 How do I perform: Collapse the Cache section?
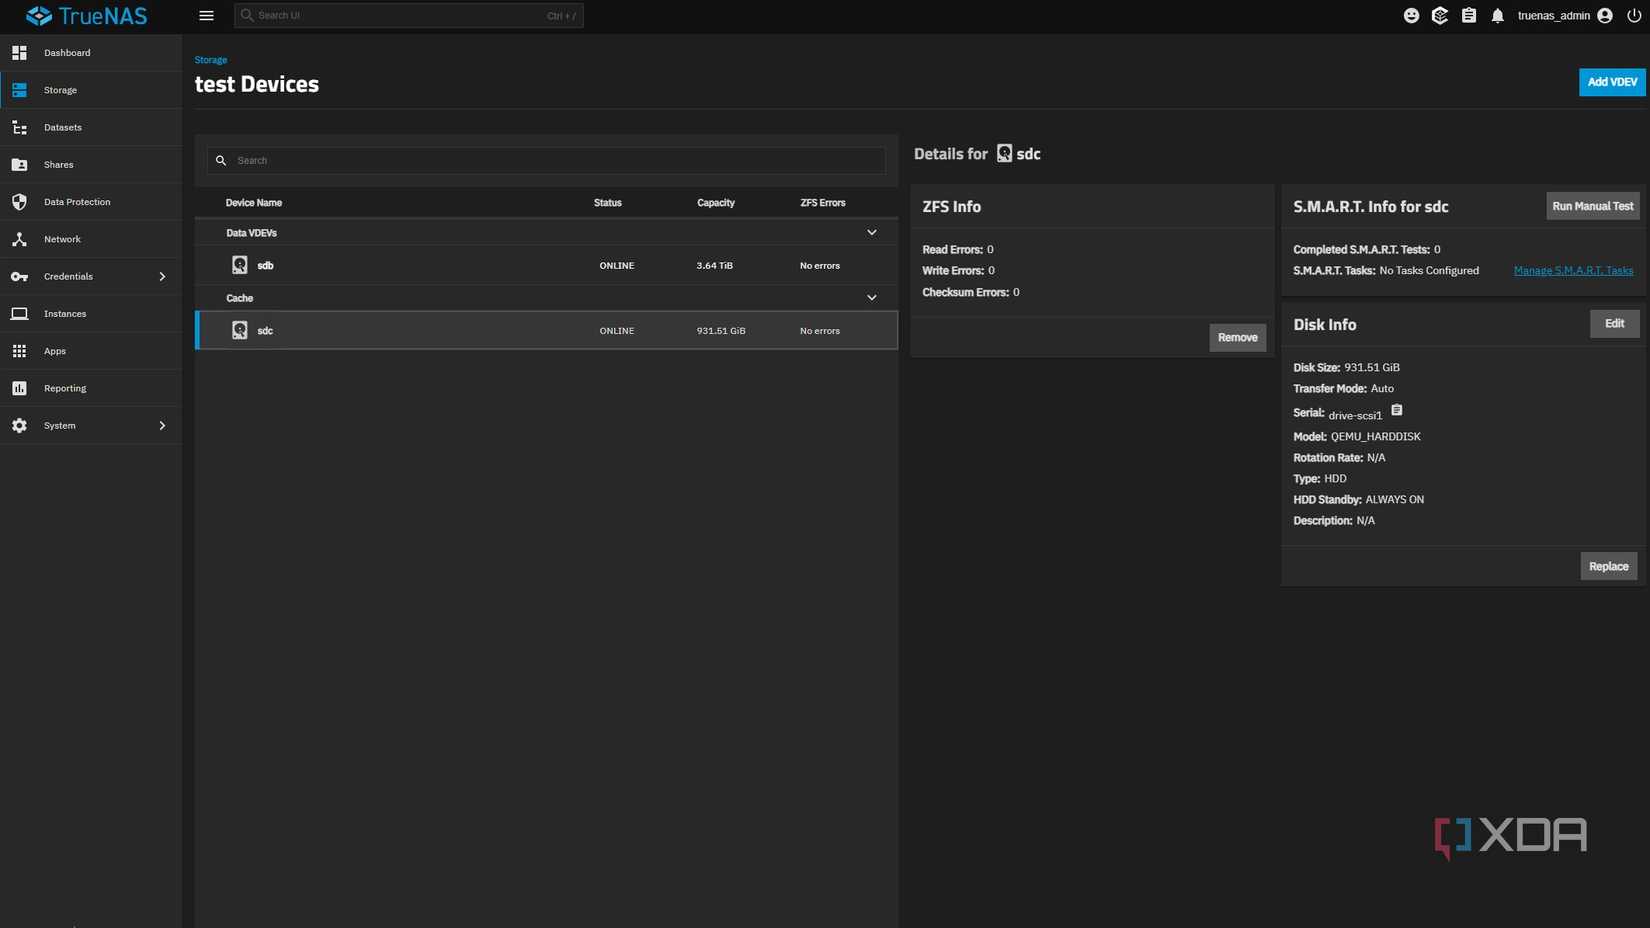871,297
